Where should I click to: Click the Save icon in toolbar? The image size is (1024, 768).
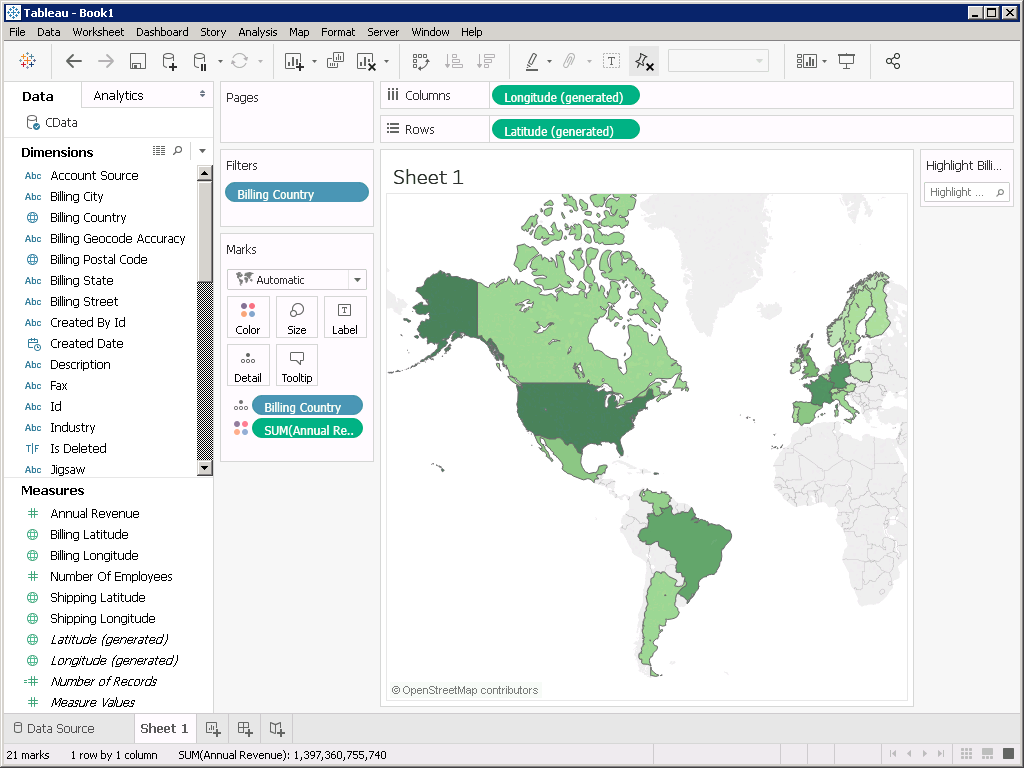(138, 61)
